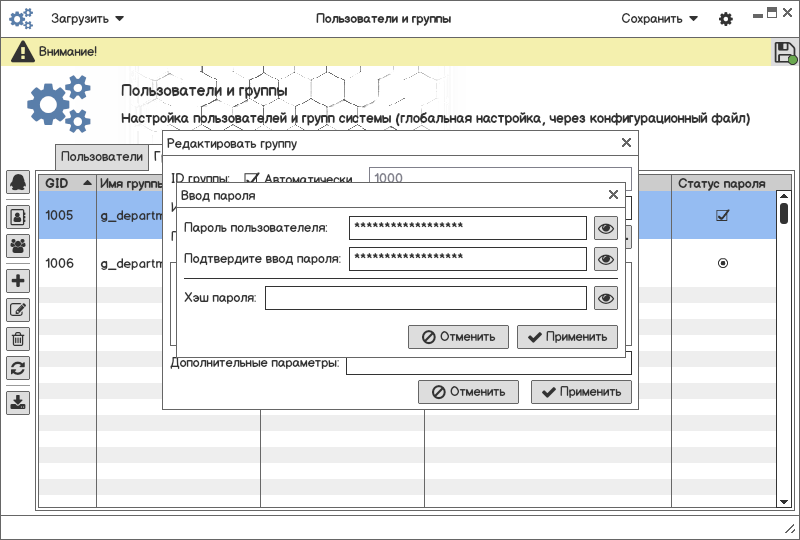
Task: Show the user password with eye icon
Action: tap(605, 228)
